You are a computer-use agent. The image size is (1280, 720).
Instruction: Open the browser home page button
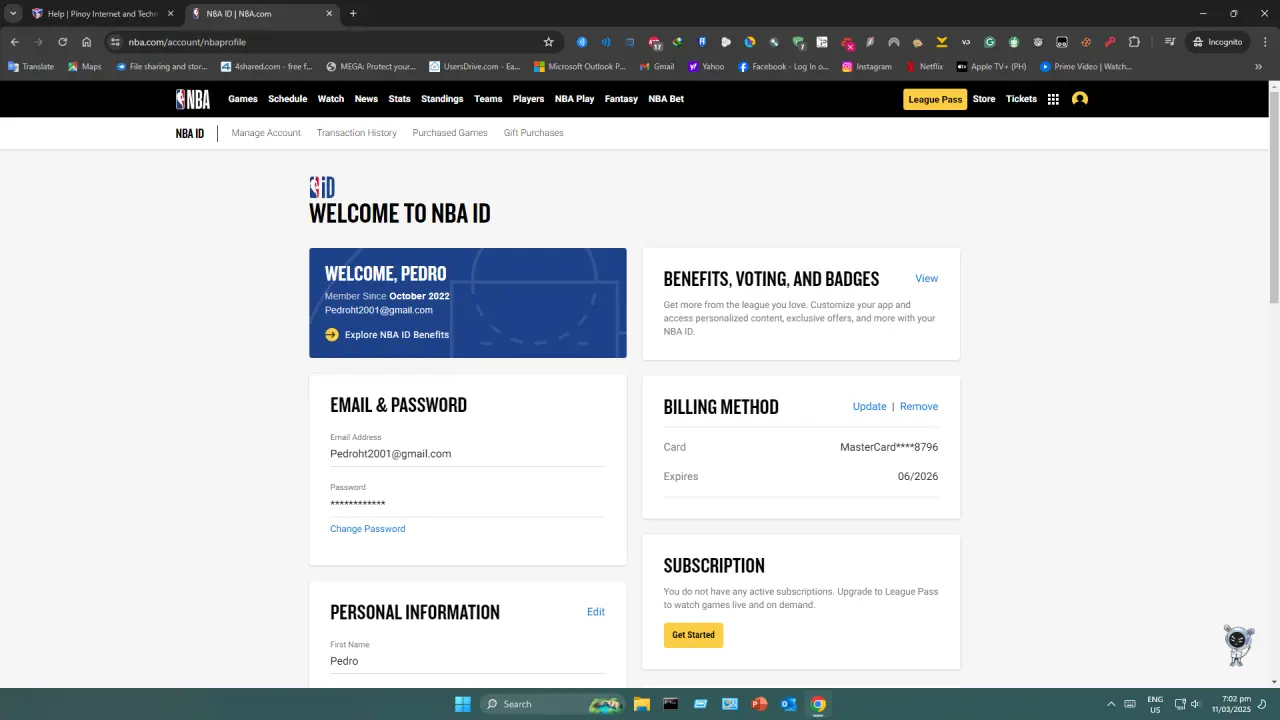[x=87, y=42]
